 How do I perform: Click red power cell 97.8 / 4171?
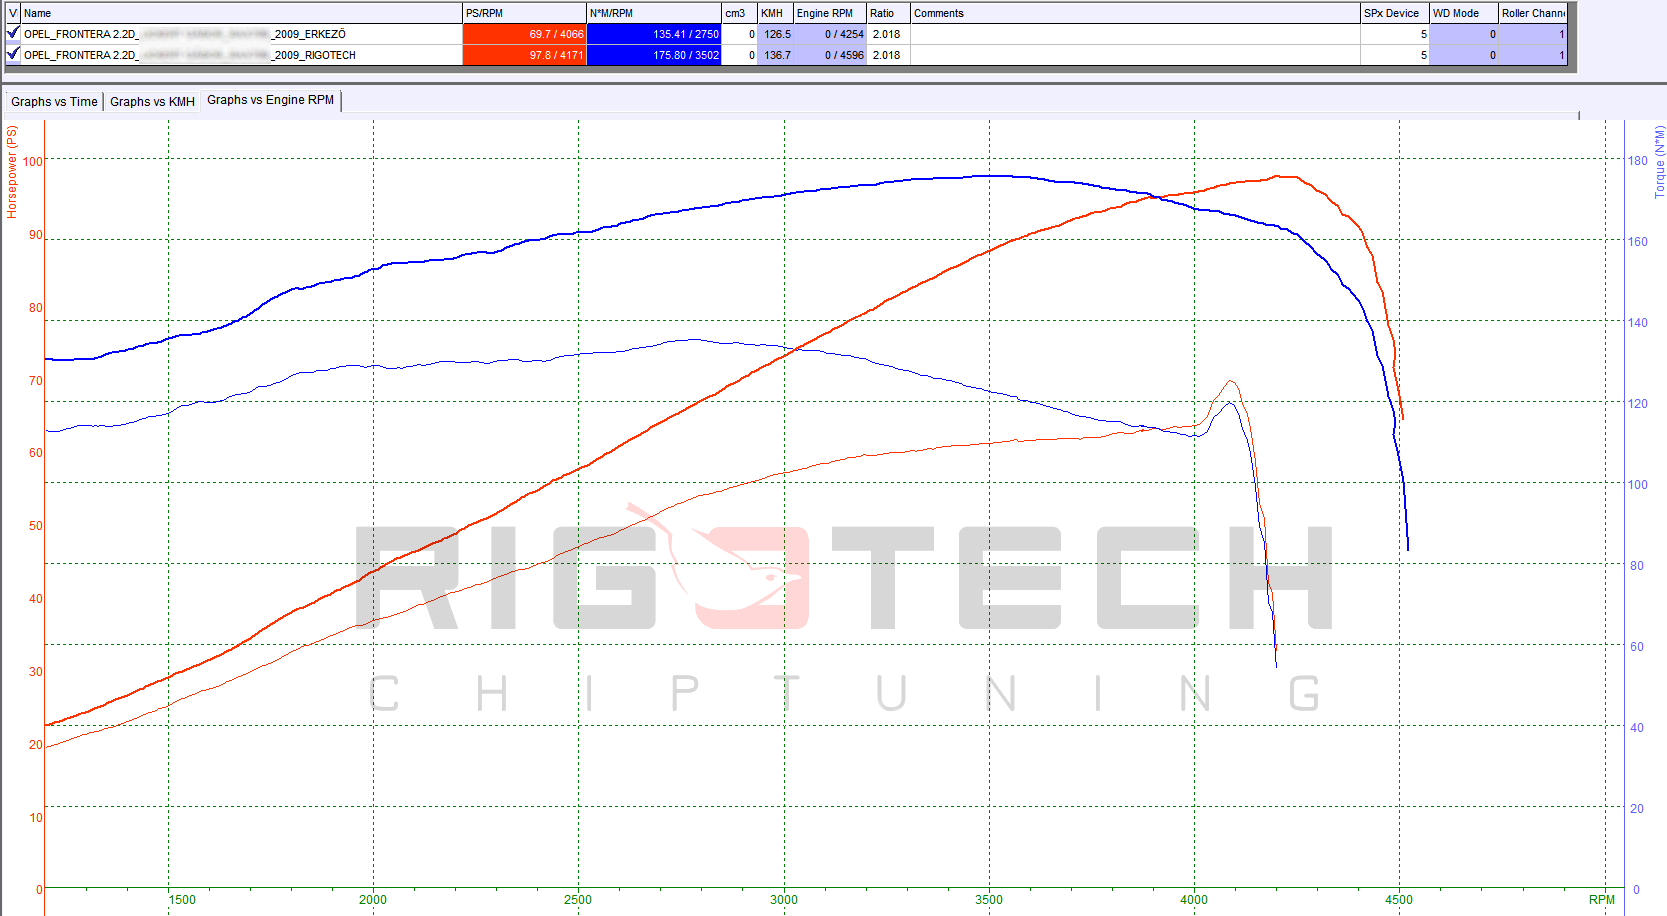coord(524,55)
